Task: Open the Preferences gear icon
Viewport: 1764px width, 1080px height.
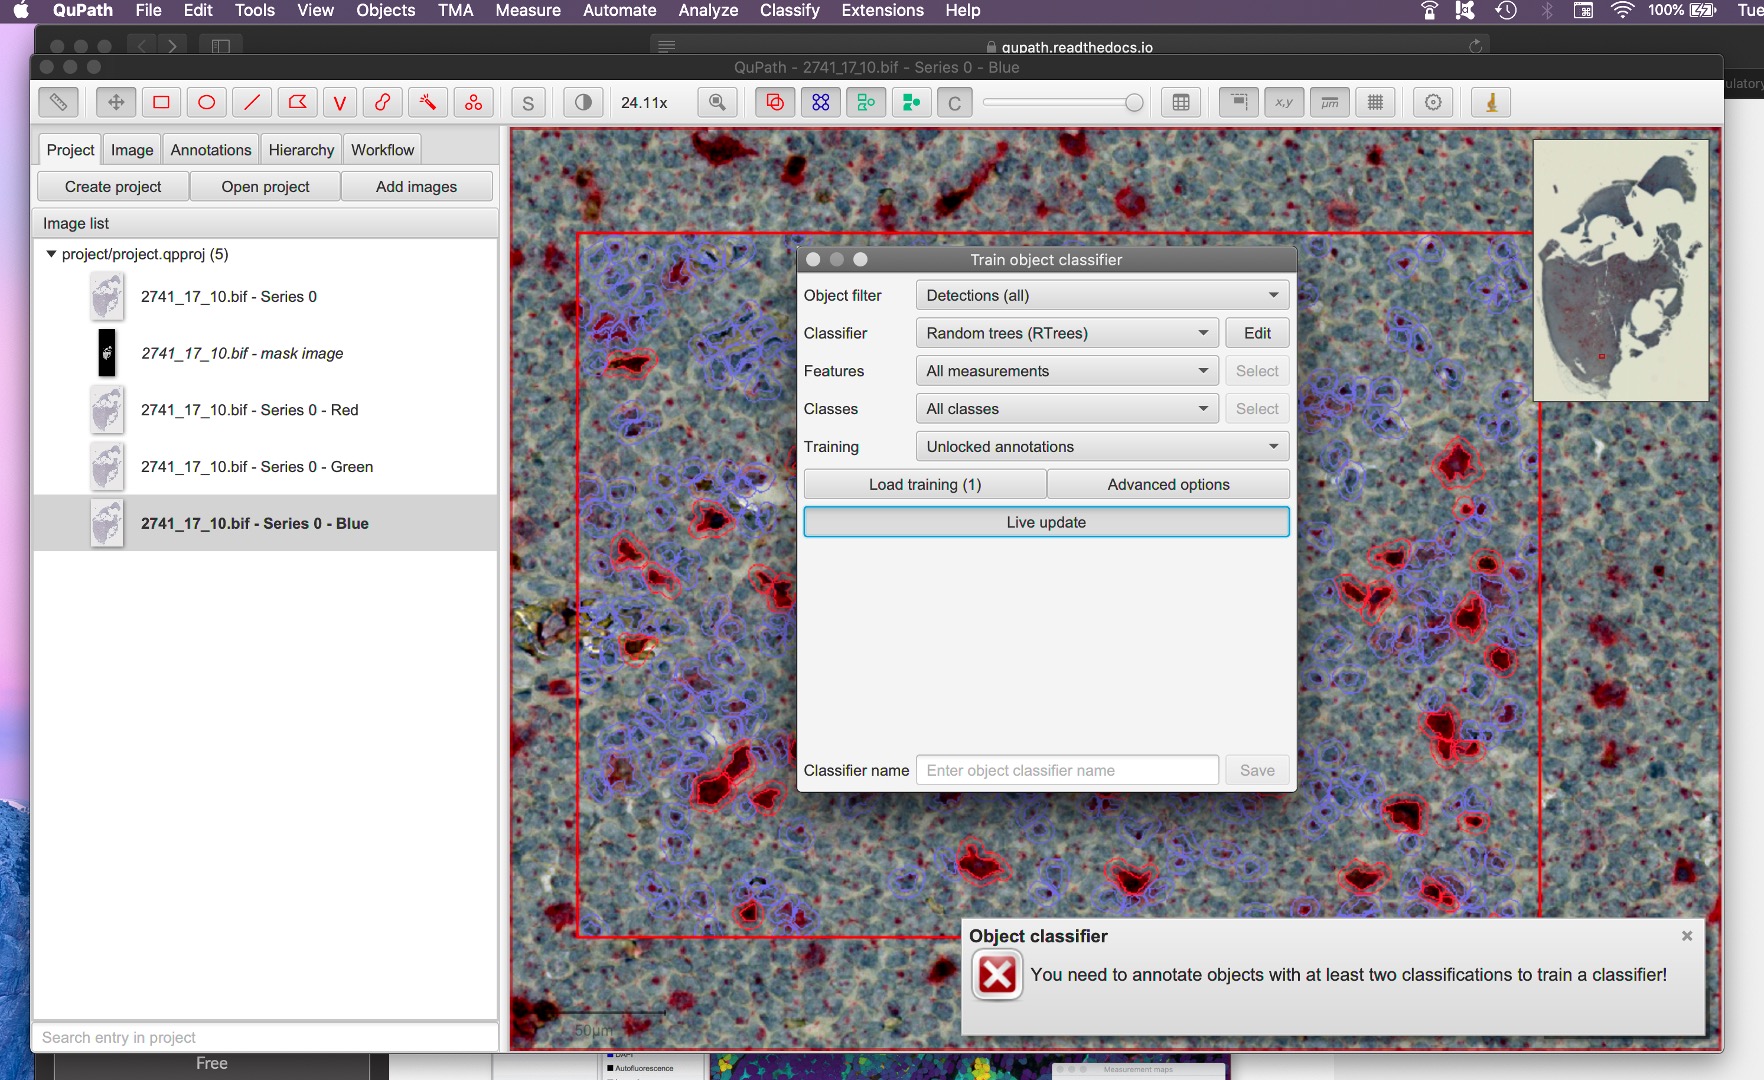Action: 1433,102
